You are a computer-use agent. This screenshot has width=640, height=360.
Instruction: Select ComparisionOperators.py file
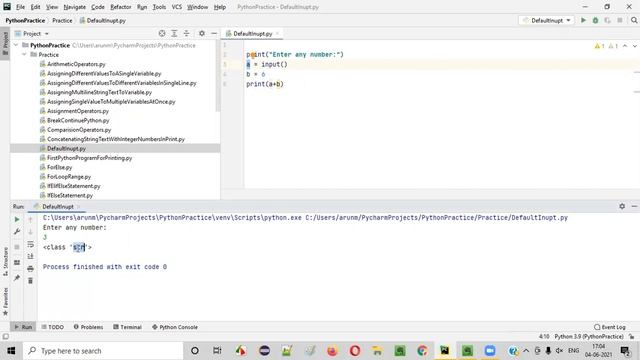(79, 130)
